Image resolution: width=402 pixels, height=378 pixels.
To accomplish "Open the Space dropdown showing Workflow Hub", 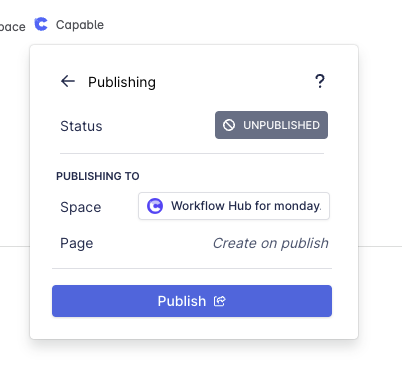I will click(x=234, y=206).
